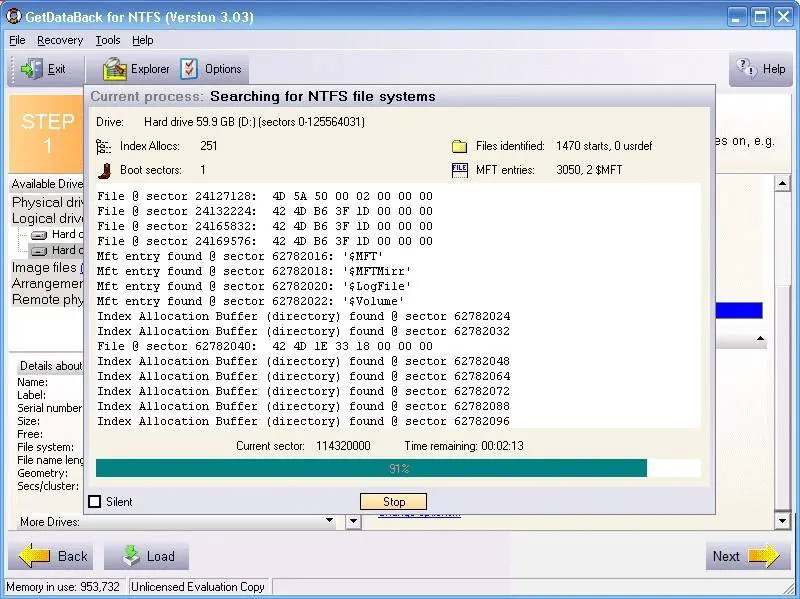The width and height of the screenshot is (800, 599).
Task: Open the Help menu
Action: click(142, 40)
